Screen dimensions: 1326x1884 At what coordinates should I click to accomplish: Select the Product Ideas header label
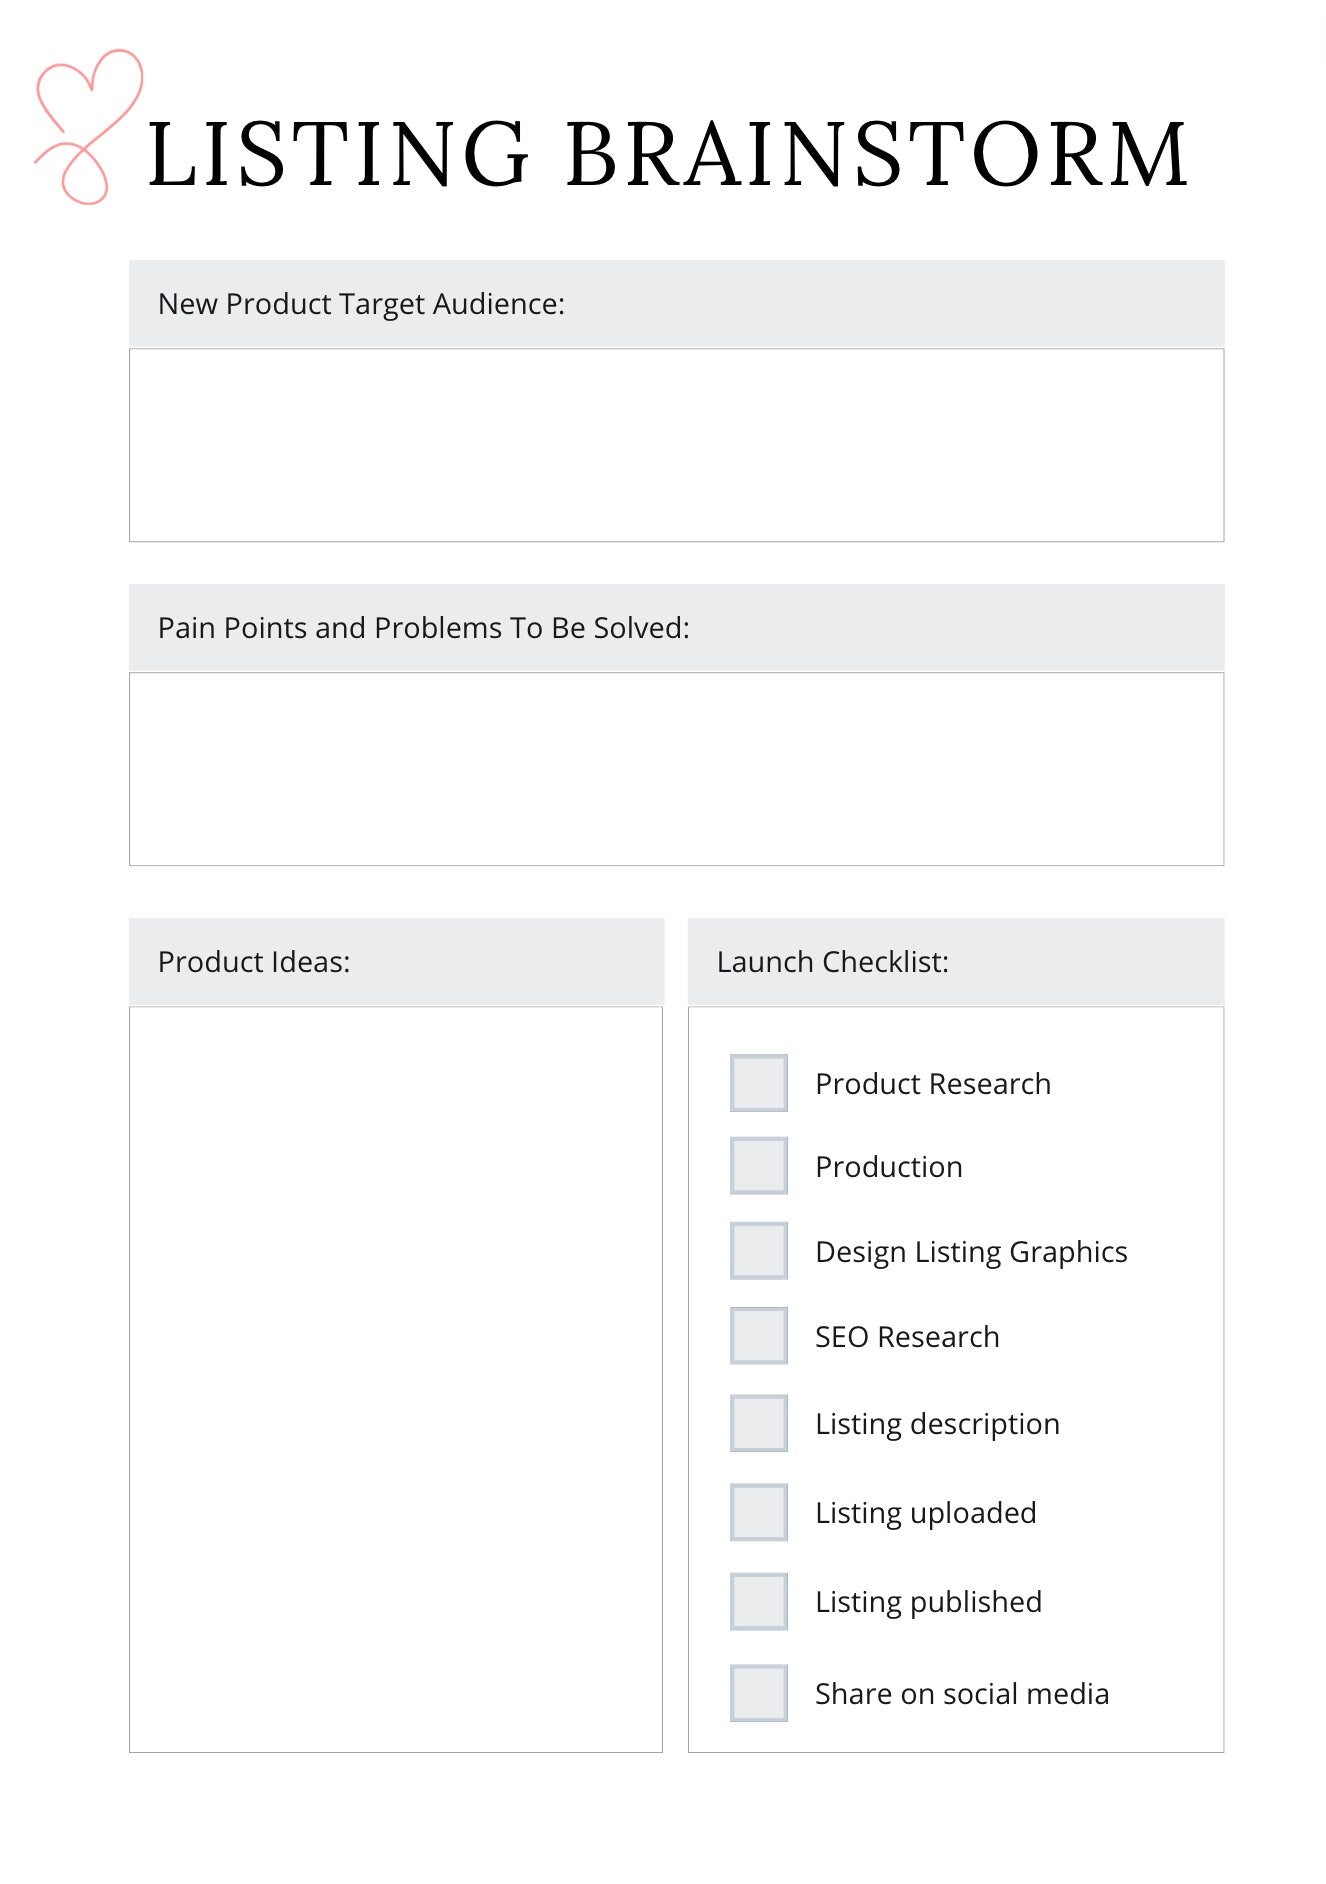[x=254, y=962]
